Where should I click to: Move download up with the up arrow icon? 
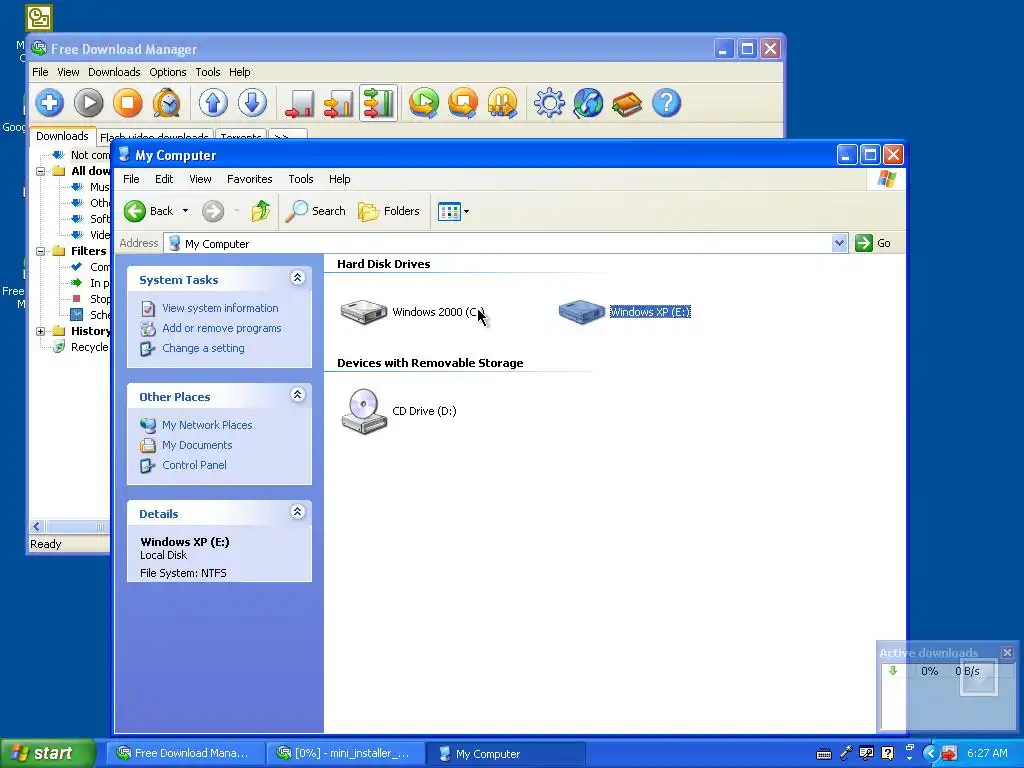tap(213, 103)
